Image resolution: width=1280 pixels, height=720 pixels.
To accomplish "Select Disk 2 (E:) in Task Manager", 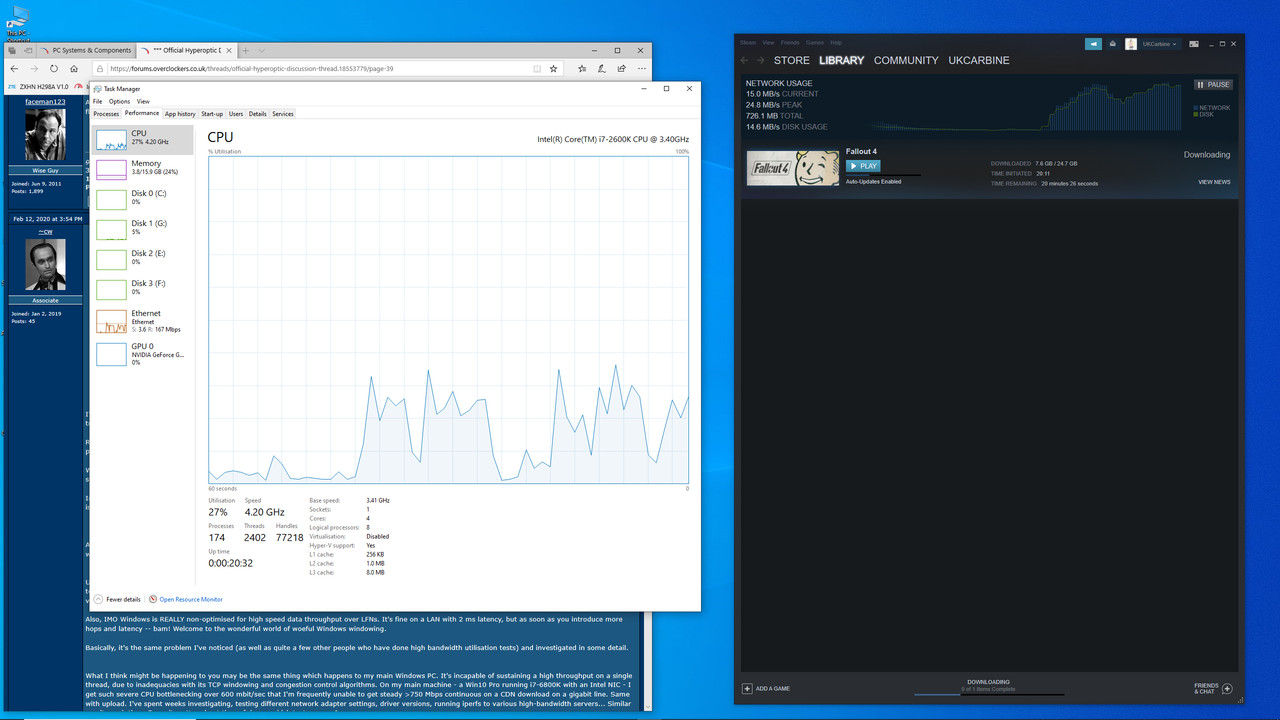I will coord(142,259).
